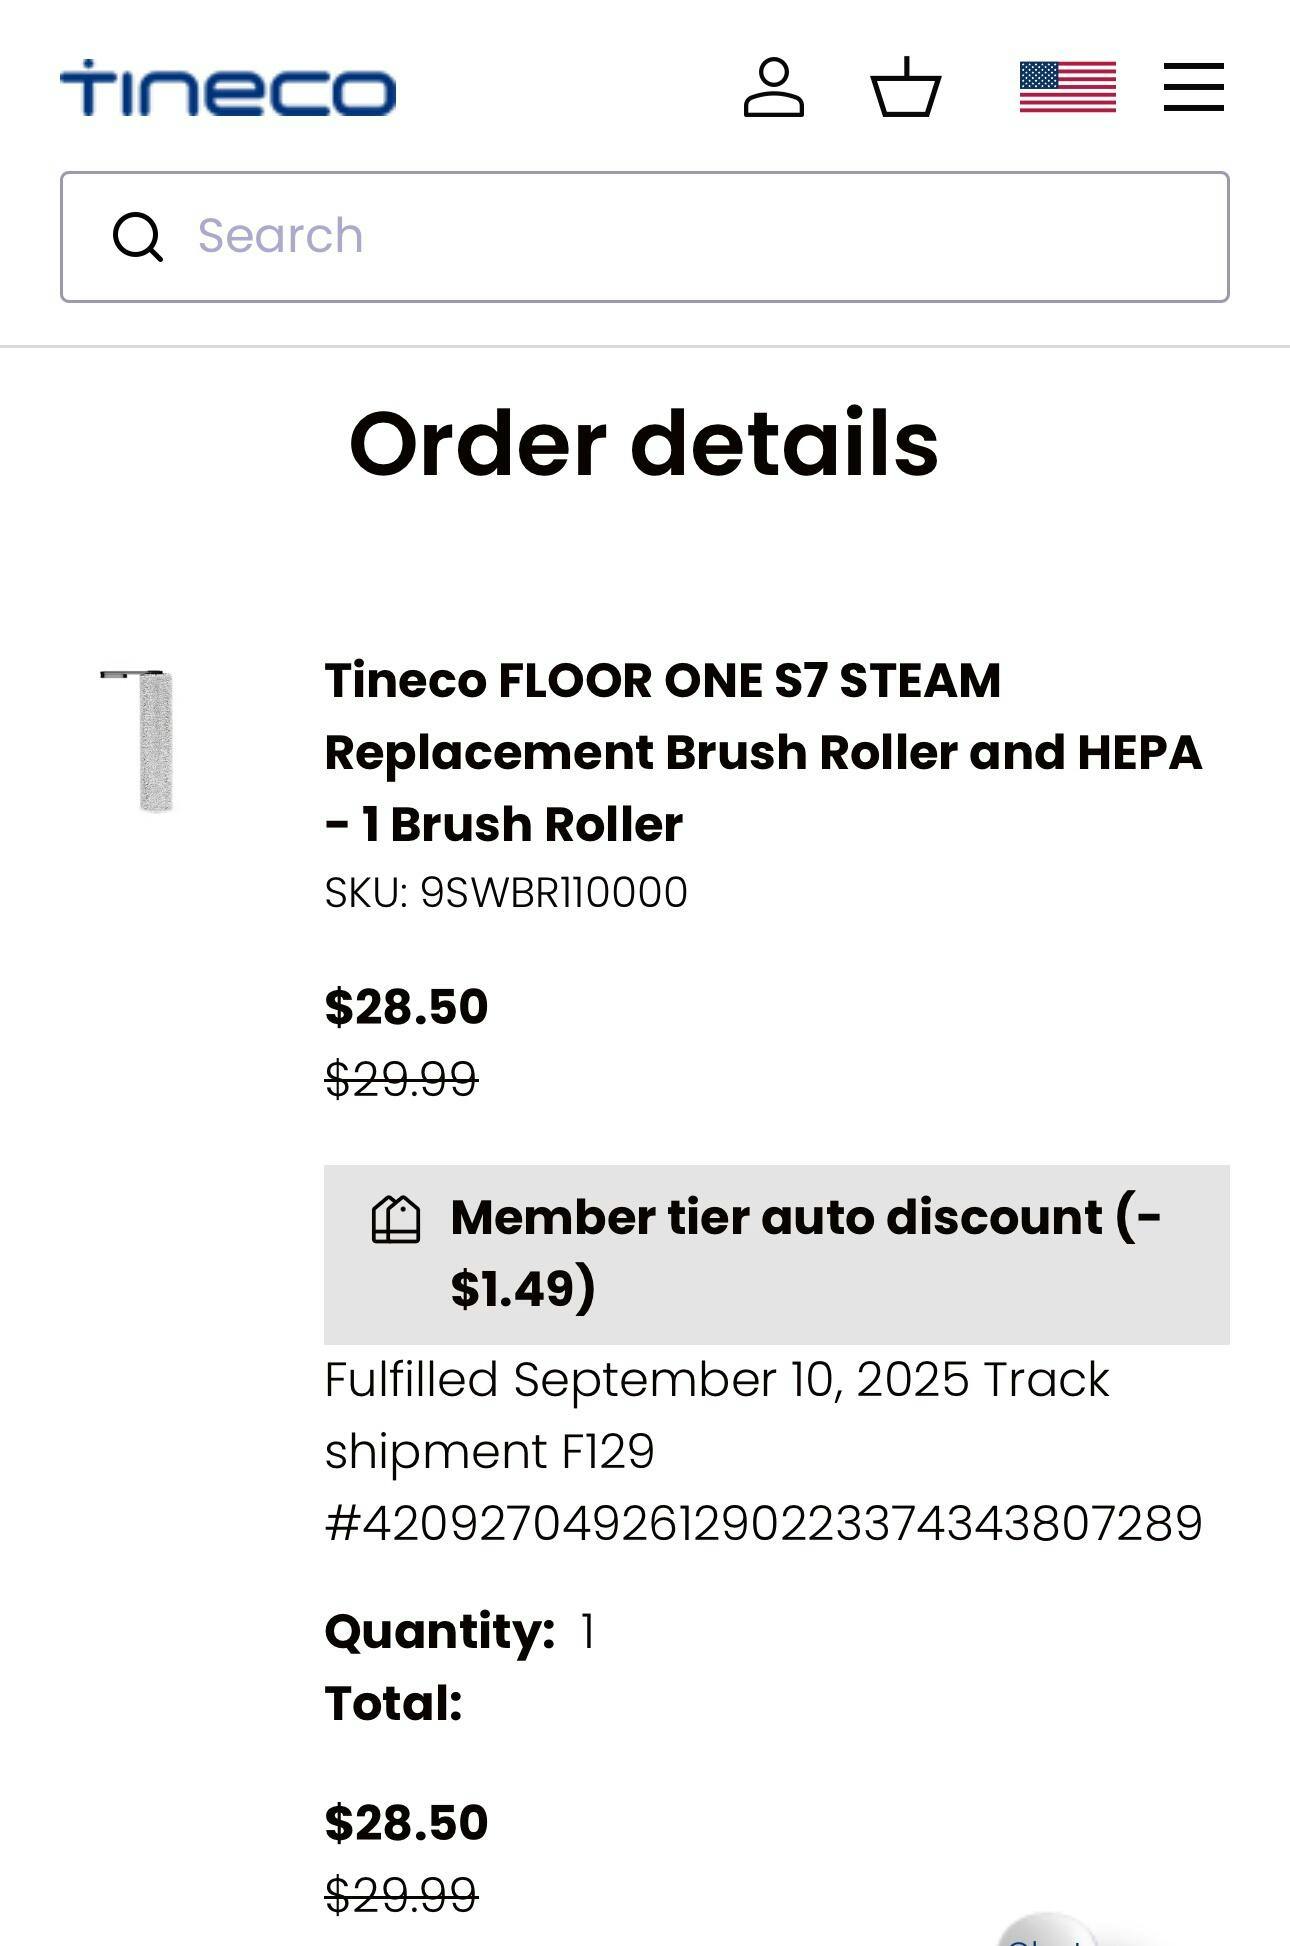Open the shopping basket
Image resolution: width=1290 pixels, height=1946 pixels.
tap(906, 88)
